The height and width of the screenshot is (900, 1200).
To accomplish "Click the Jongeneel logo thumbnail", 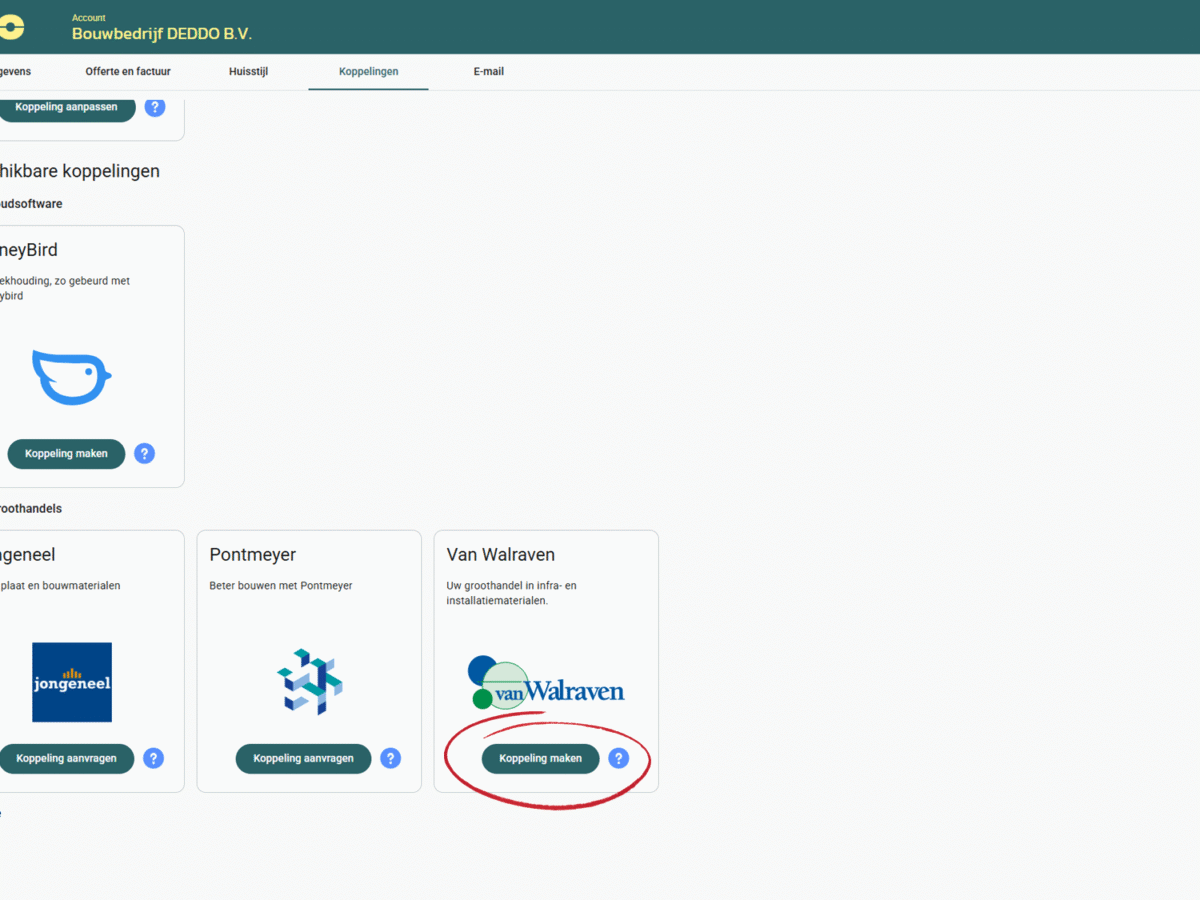I will (72, 682).
